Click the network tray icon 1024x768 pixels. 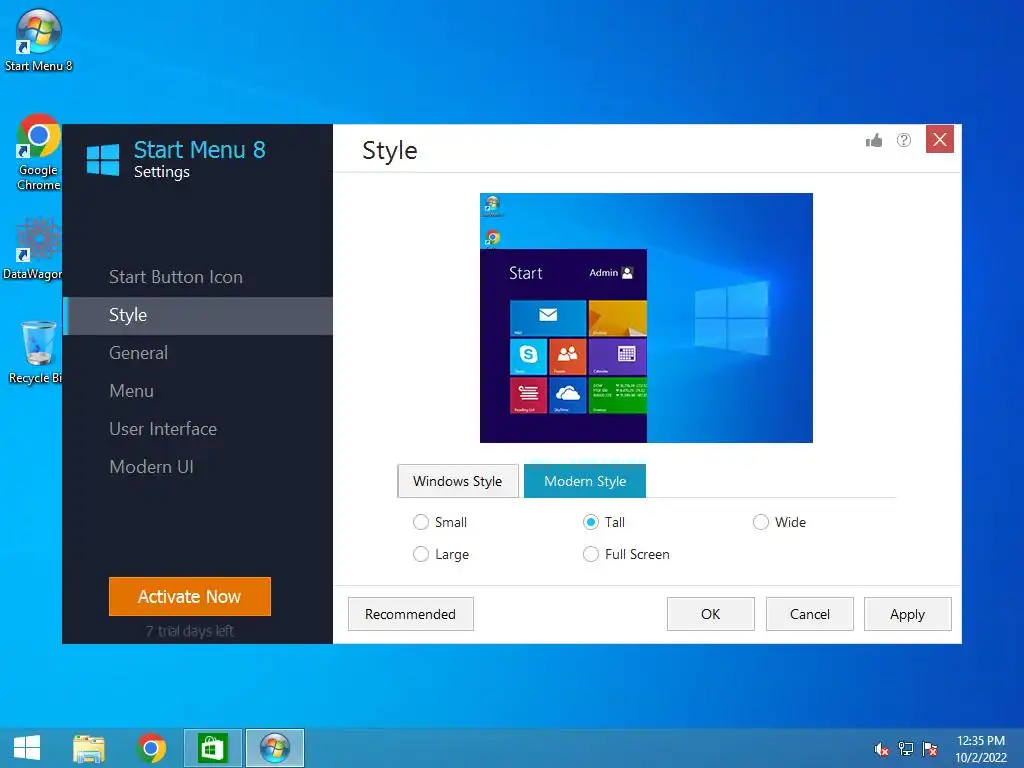pyautogui.click(x=906, y=749)
